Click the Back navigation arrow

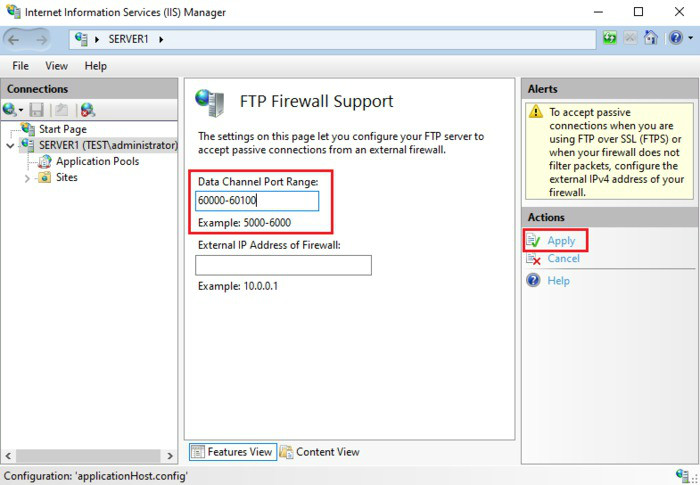click(15, 39)
